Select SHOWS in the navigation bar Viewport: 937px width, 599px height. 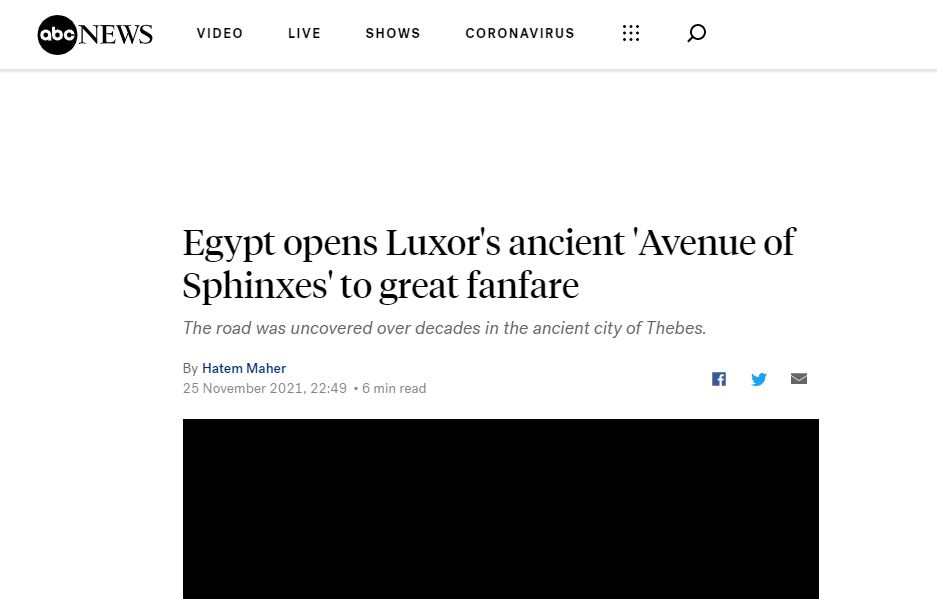click(x=393, y=33)
